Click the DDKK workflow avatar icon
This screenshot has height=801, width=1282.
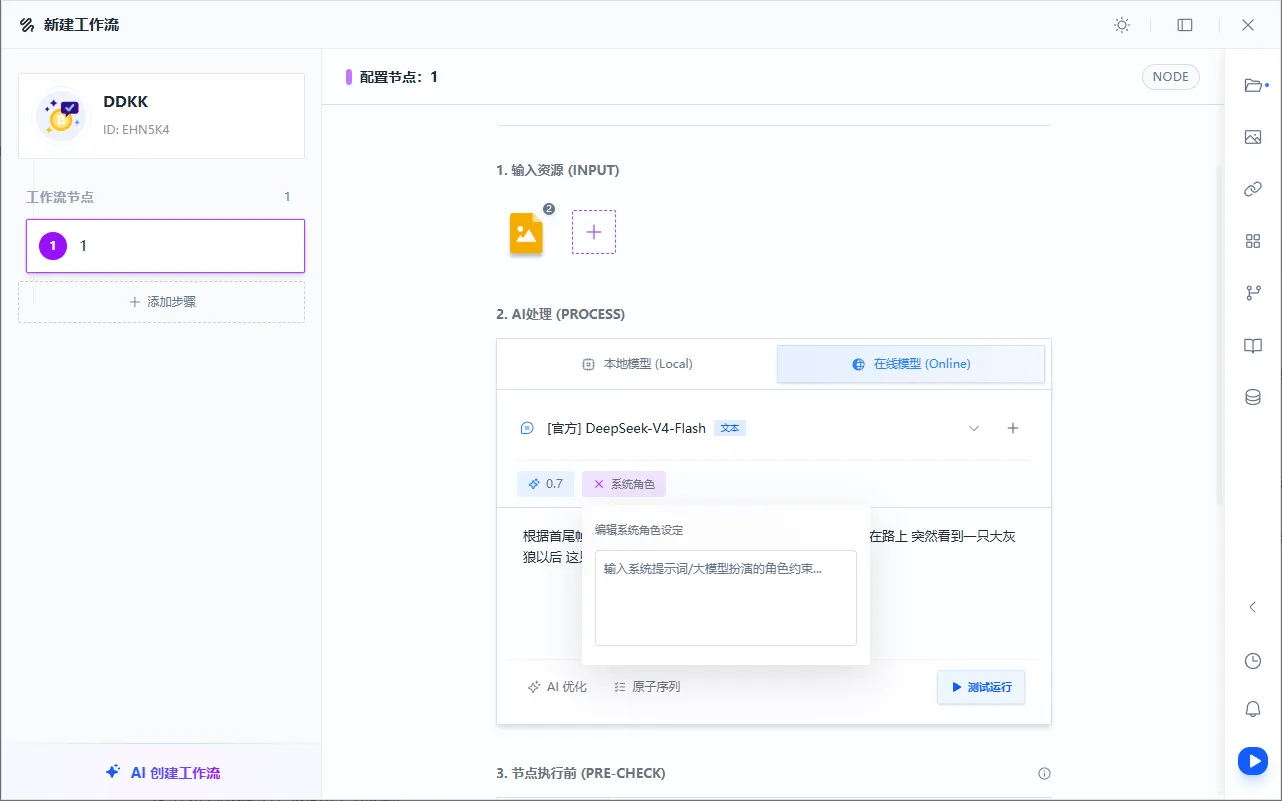61,116
